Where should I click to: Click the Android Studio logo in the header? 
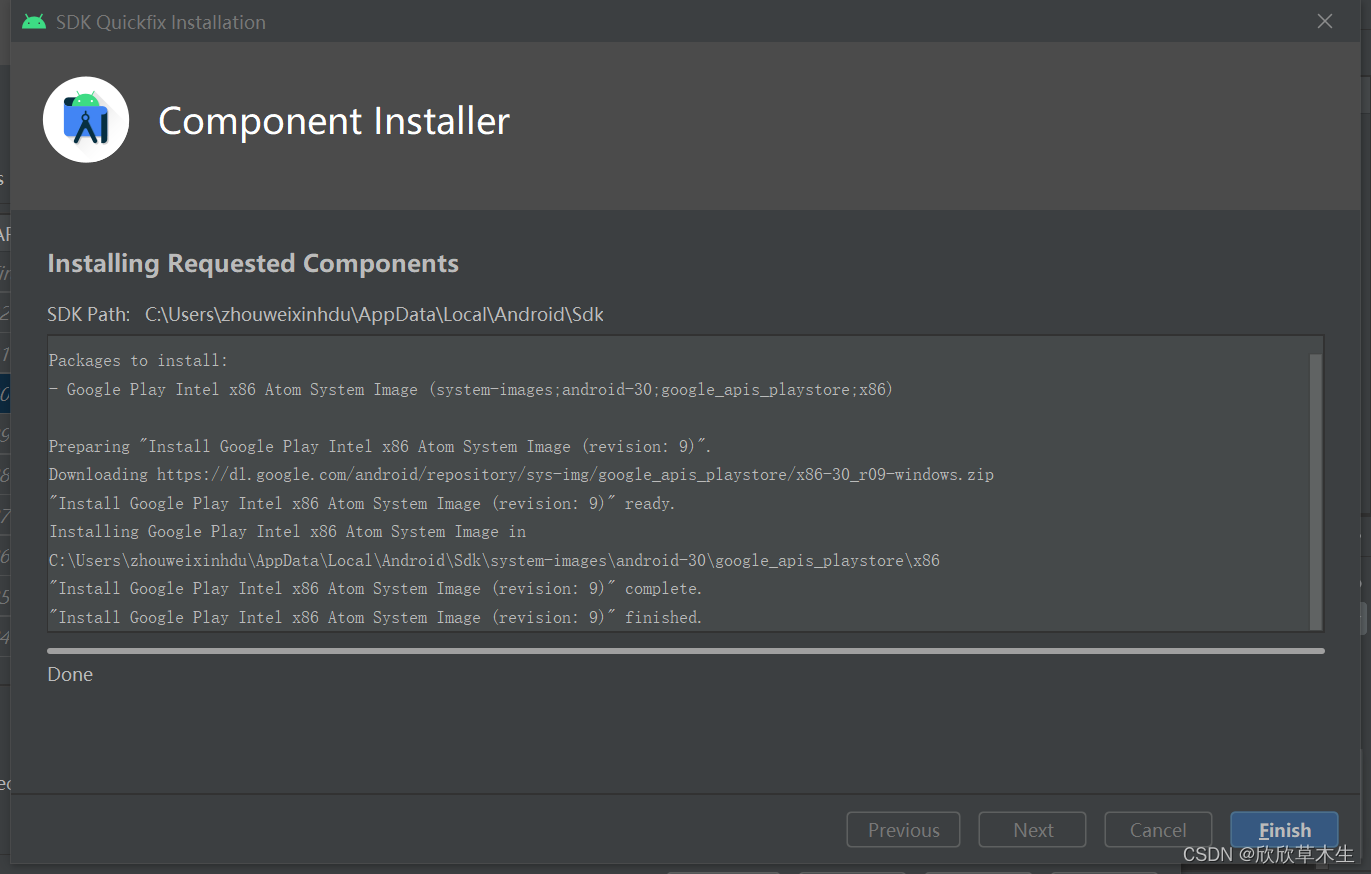pos(86,120)
